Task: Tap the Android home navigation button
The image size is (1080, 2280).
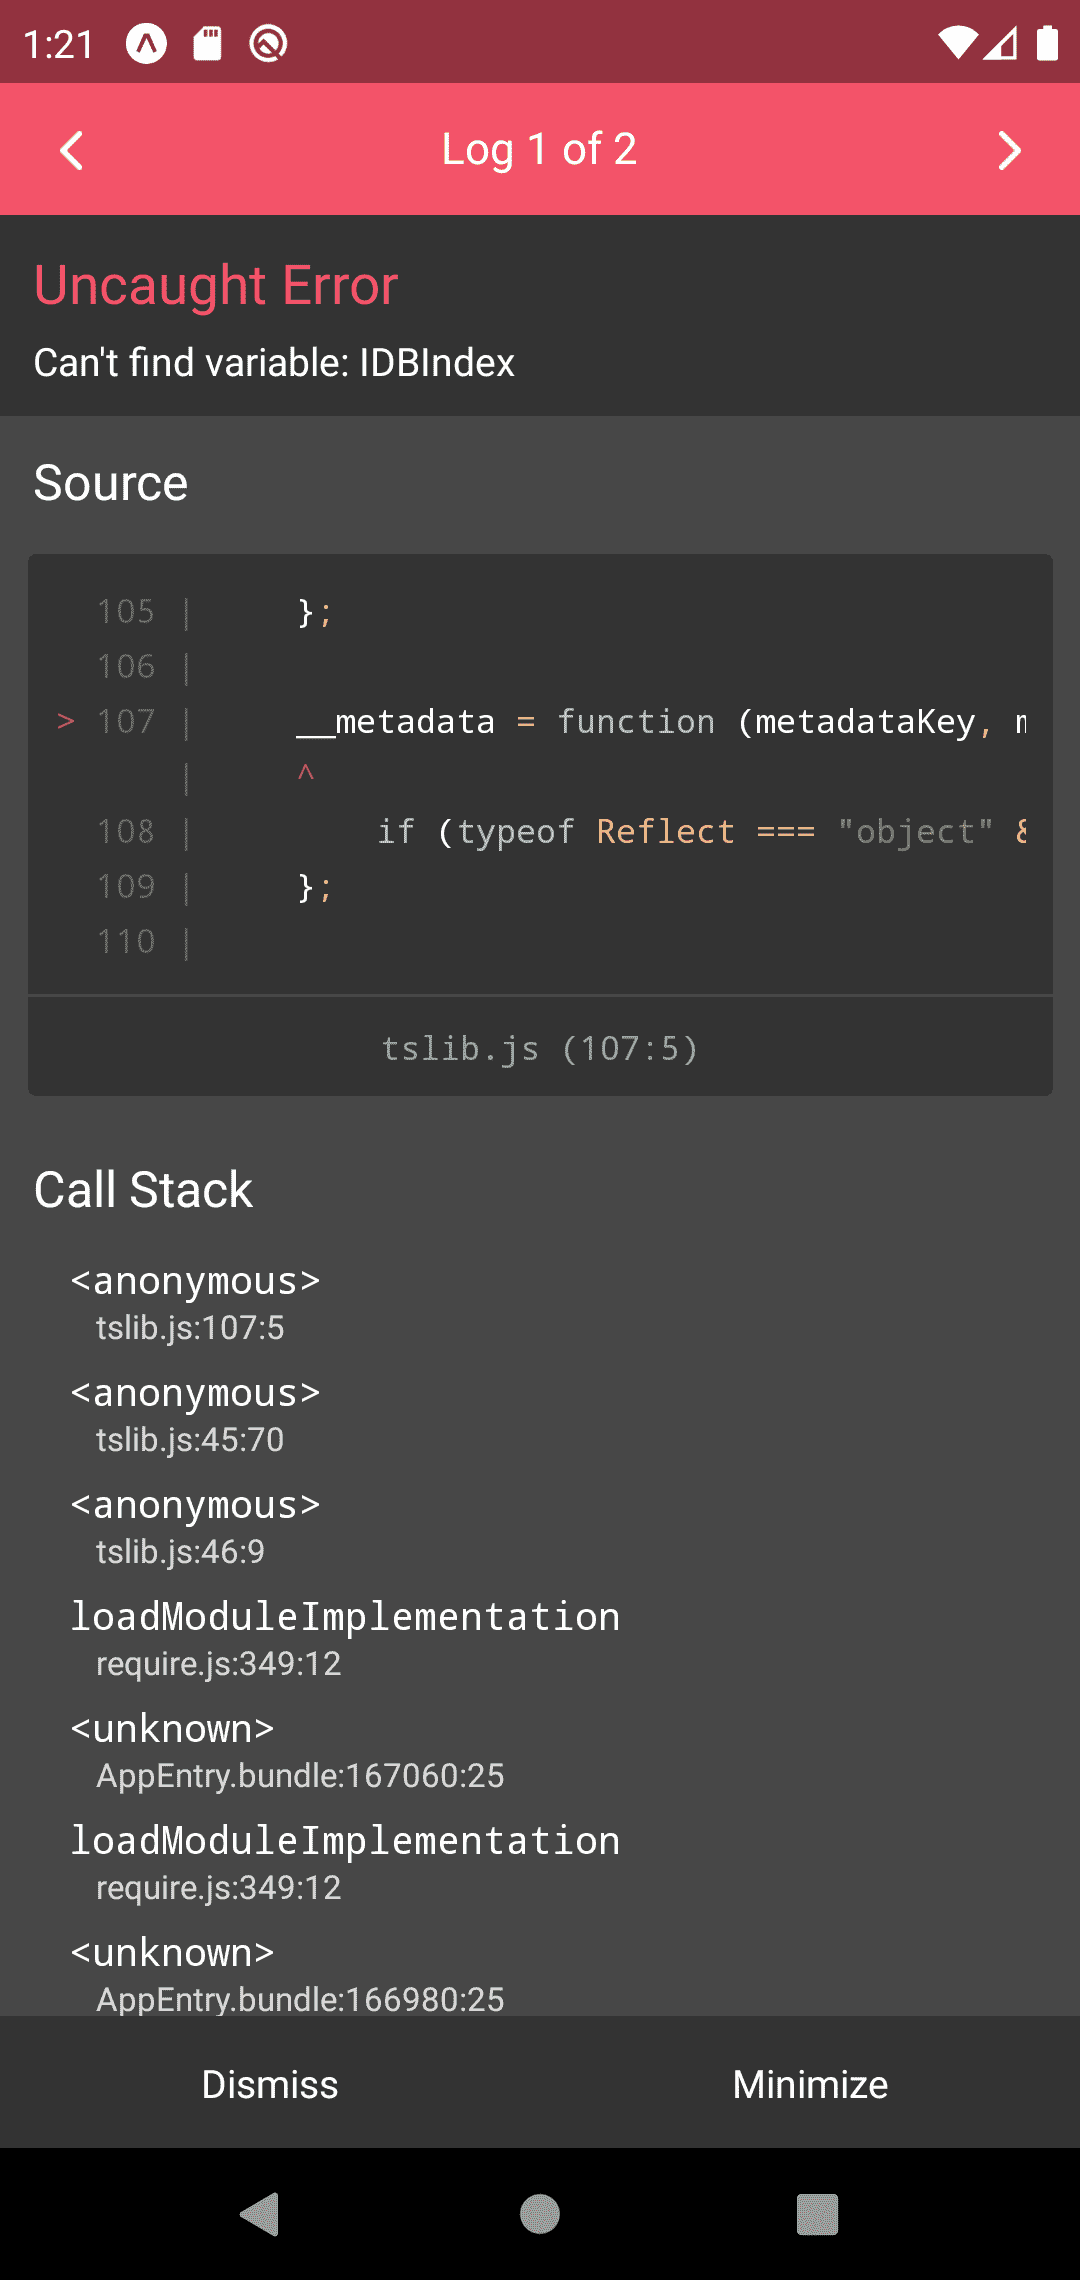Action: 540,2214
